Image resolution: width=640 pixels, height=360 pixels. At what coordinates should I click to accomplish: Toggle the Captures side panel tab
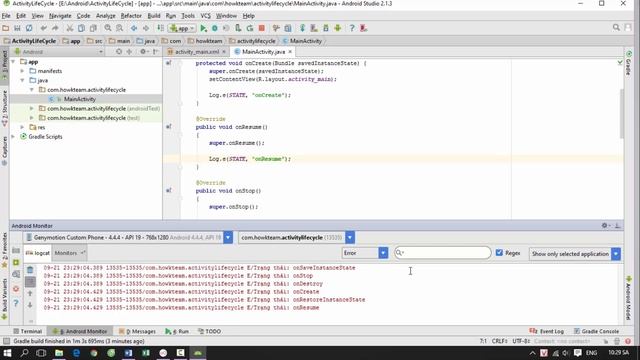4,151
